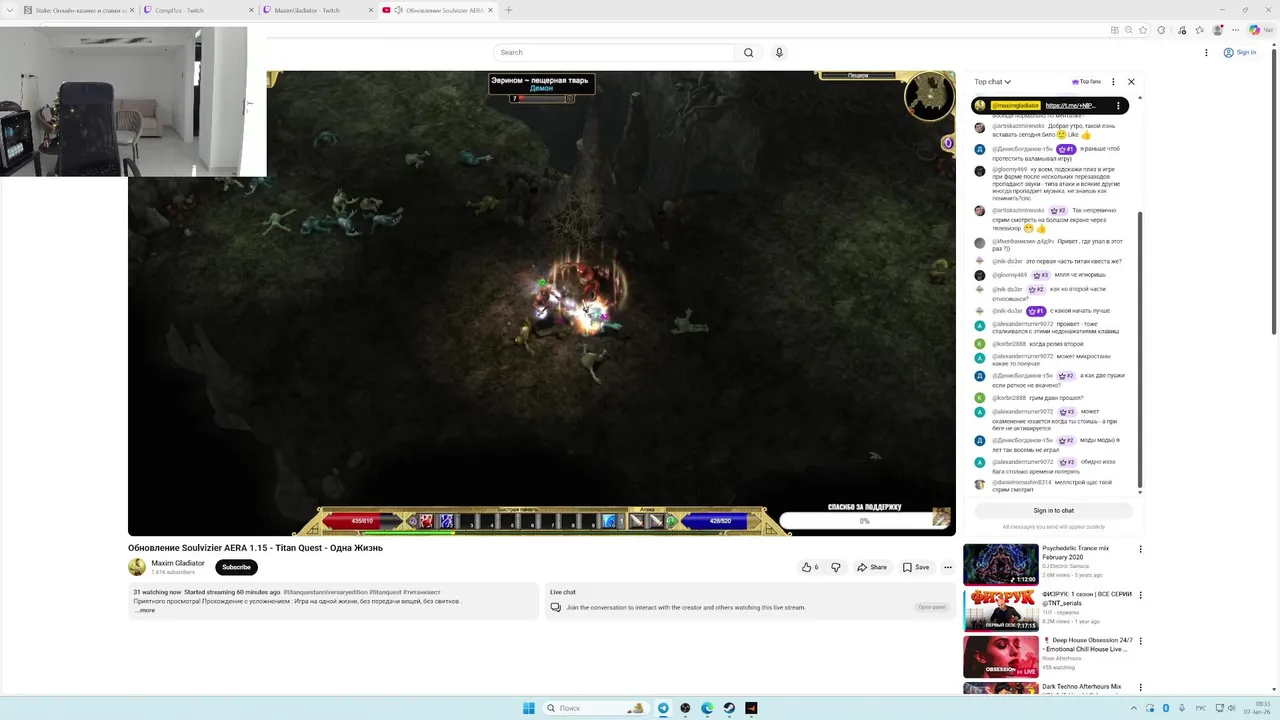This screenshot has width=1280, height=720.
Task: Follow the pinned t.me link in chat
Action: tap(1070, 105)
